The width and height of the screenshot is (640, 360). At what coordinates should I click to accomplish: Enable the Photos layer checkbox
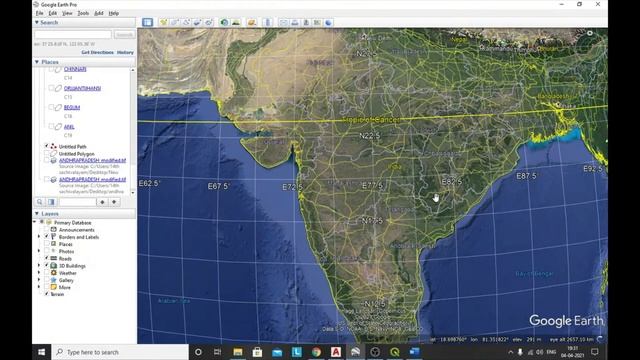point(47,251)
